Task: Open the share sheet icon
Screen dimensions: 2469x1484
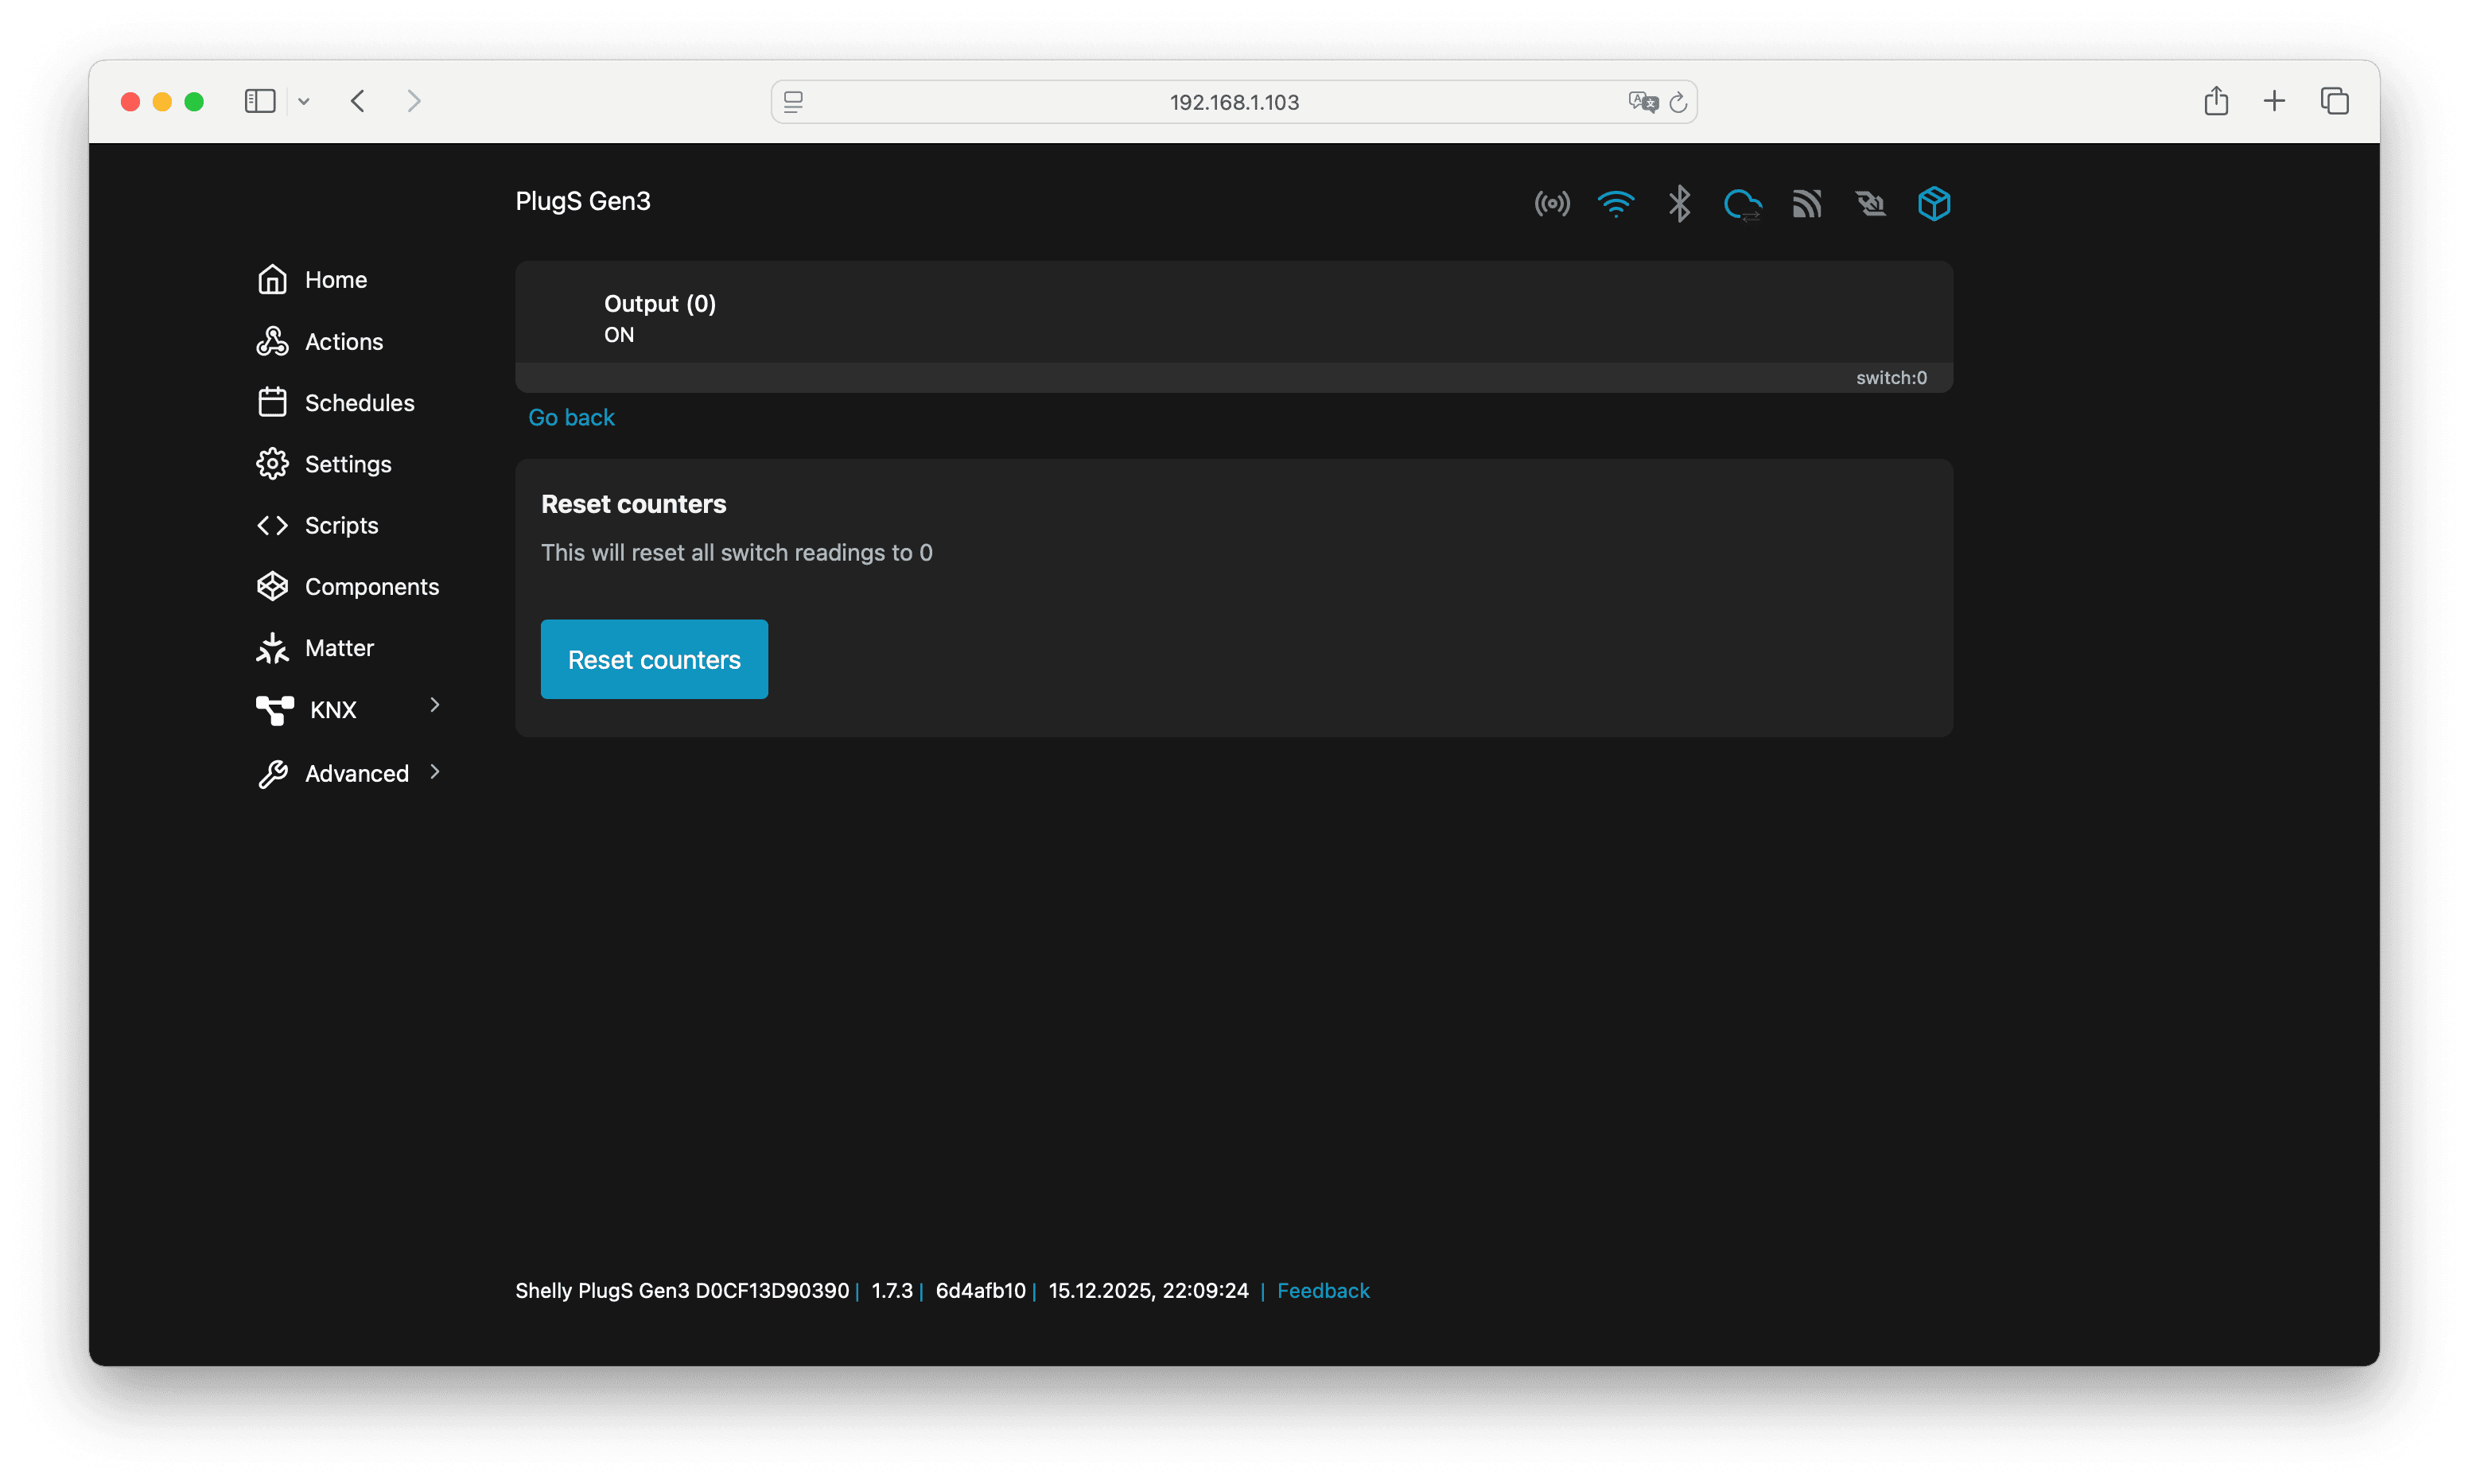Action: [x=2216, y=101]
